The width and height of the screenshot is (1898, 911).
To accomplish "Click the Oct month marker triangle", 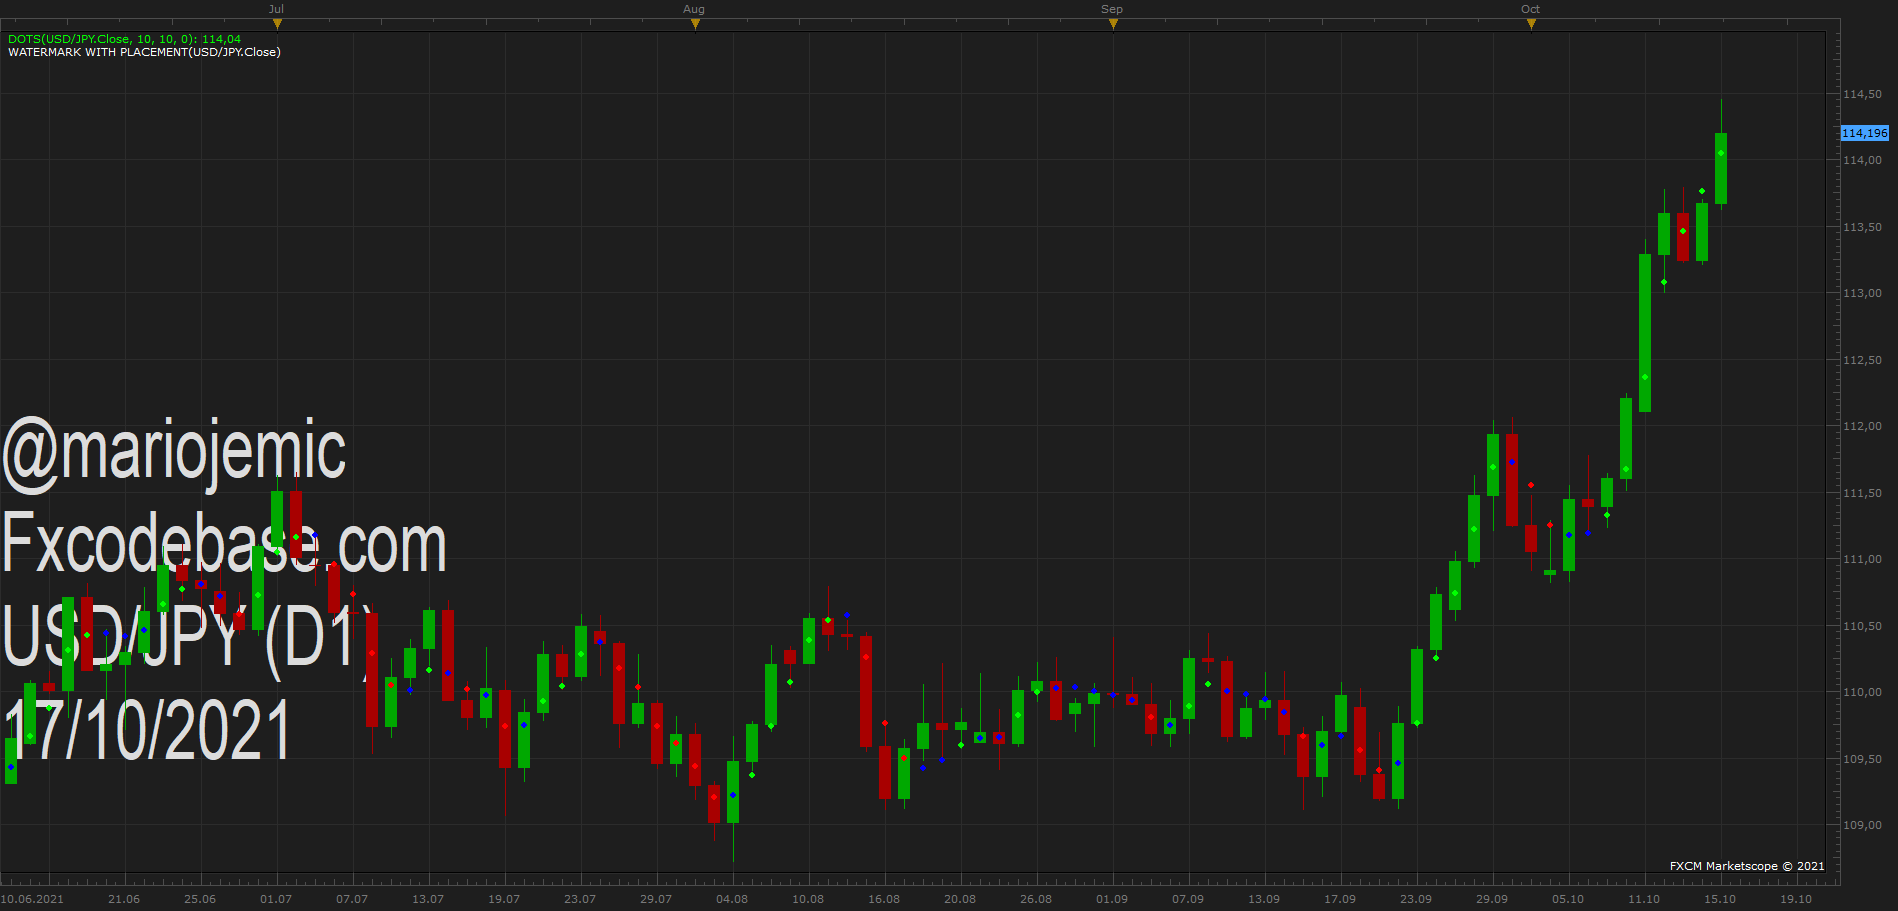I will click(1531, 24).
